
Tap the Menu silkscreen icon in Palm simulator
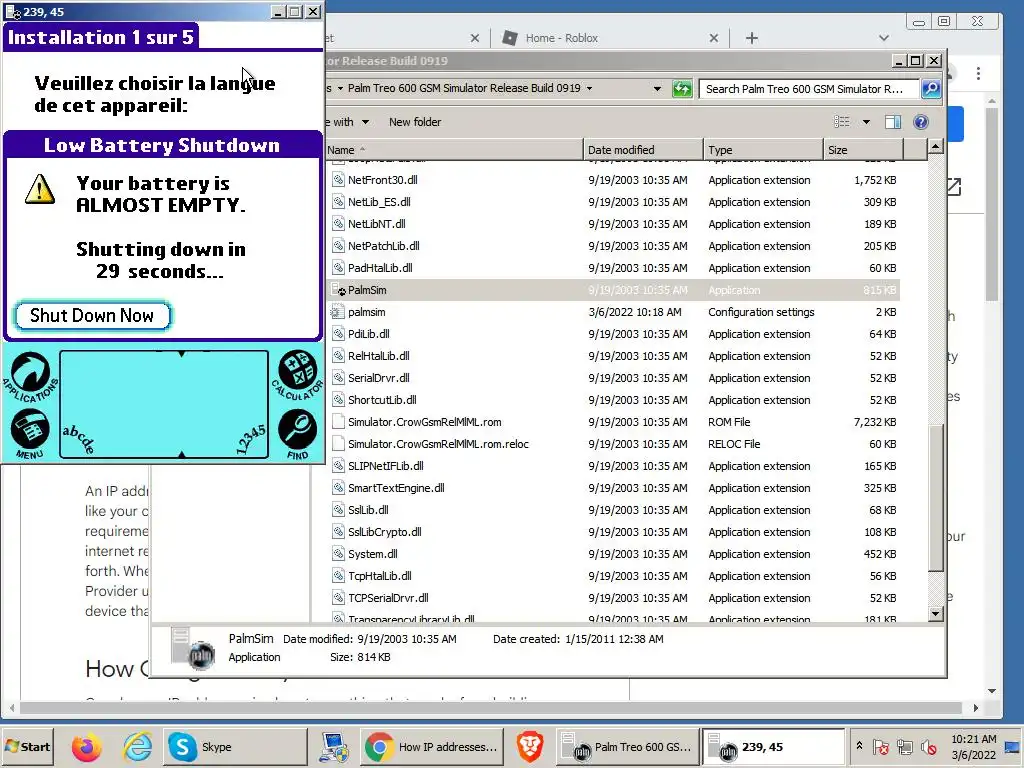pyautogui.click(x=30, y=433)
